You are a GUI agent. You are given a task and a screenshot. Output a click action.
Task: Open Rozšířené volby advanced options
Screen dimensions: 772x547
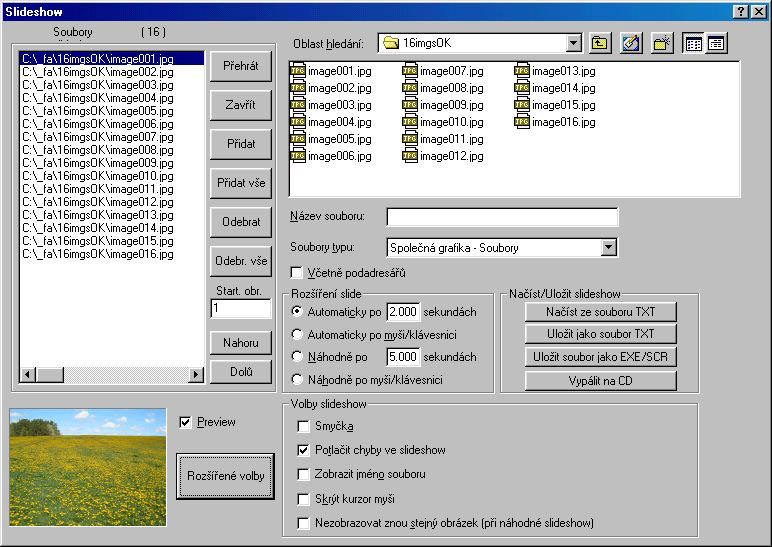[x=225, y=477]
